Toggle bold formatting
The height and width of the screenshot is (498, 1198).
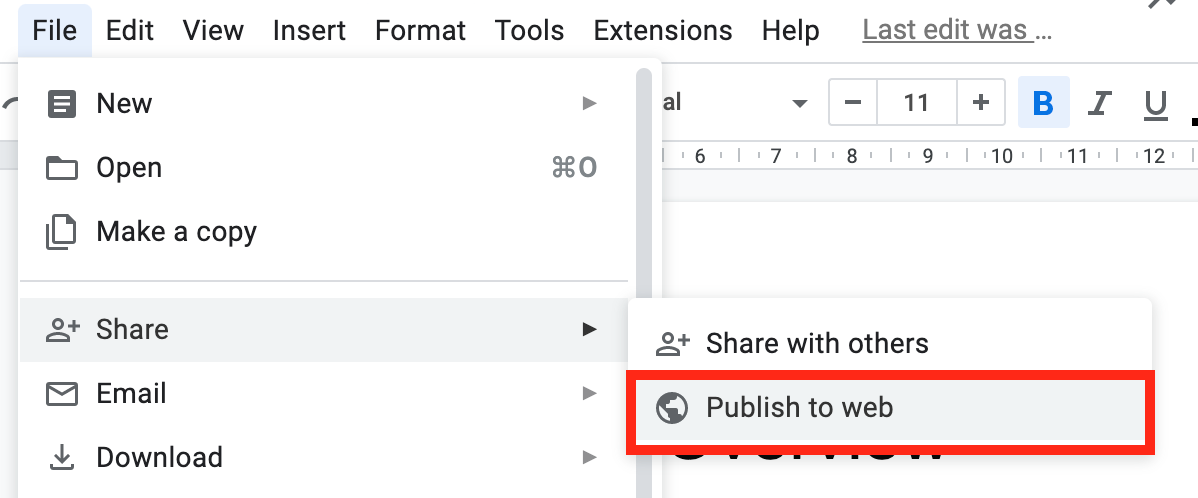1043,103
